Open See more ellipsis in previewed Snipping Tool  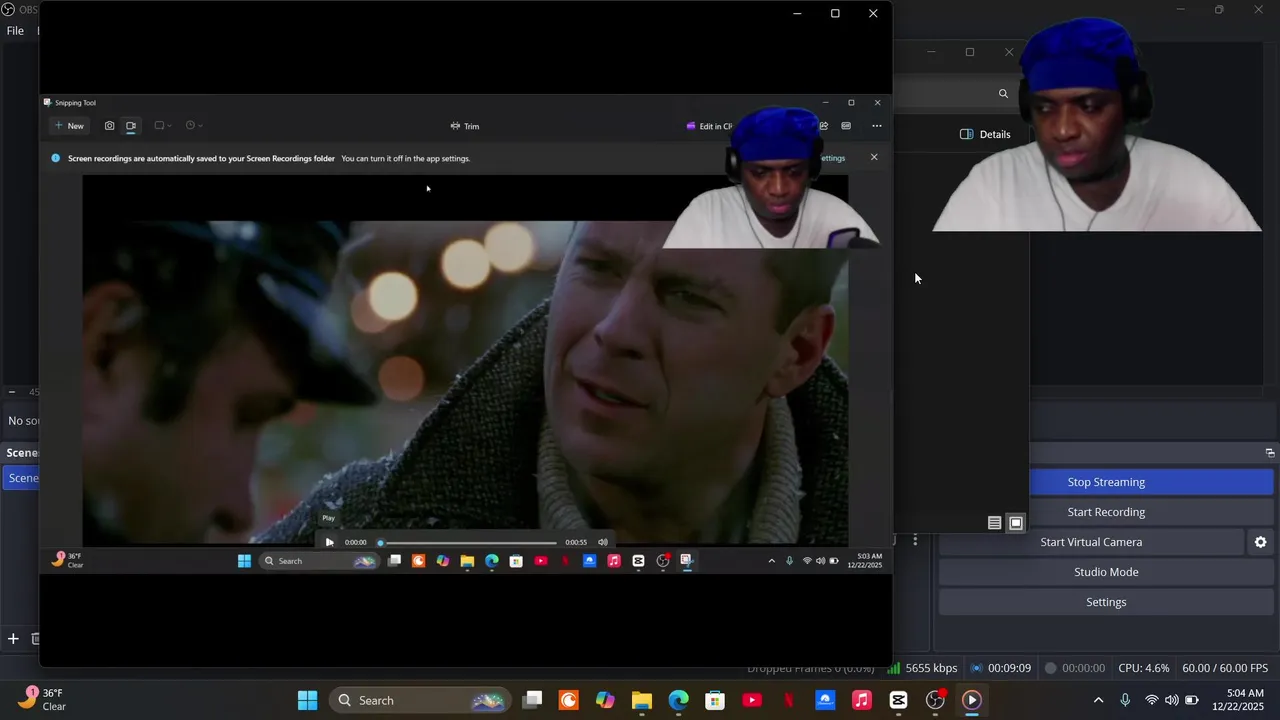tap(876, 126)
